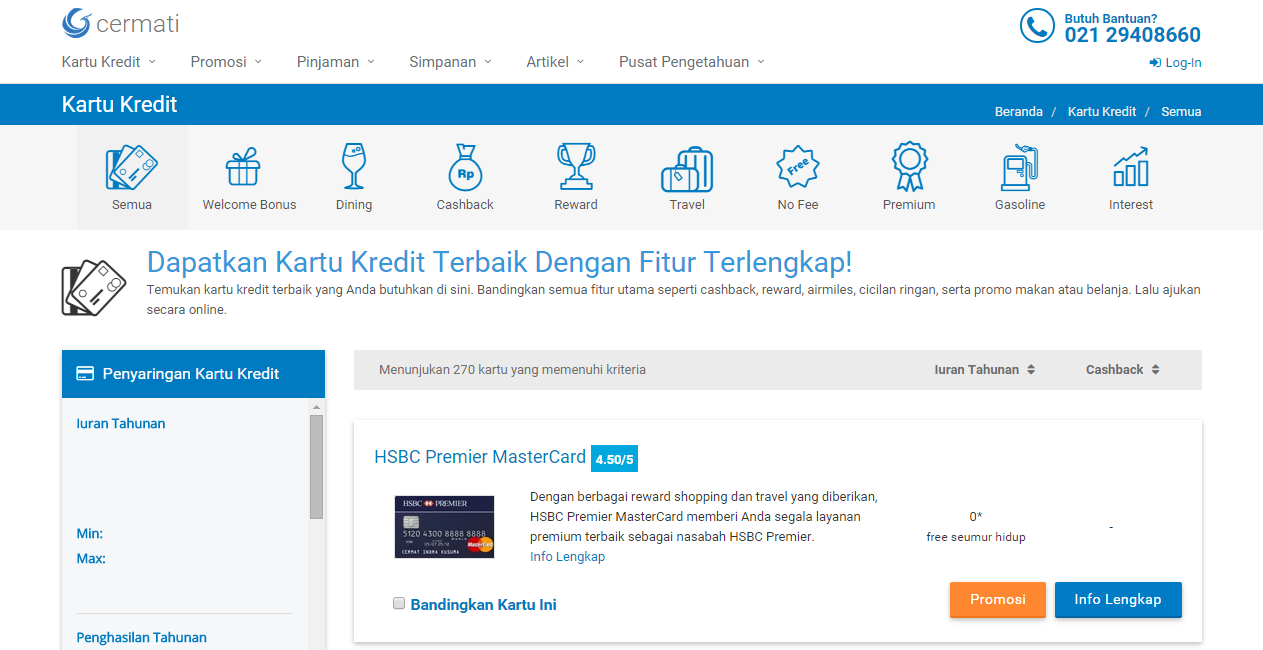Screen dimensions: 1263x650
Task: Open Kartu Kredit breadcrumb link
Action: (1102, 112)
